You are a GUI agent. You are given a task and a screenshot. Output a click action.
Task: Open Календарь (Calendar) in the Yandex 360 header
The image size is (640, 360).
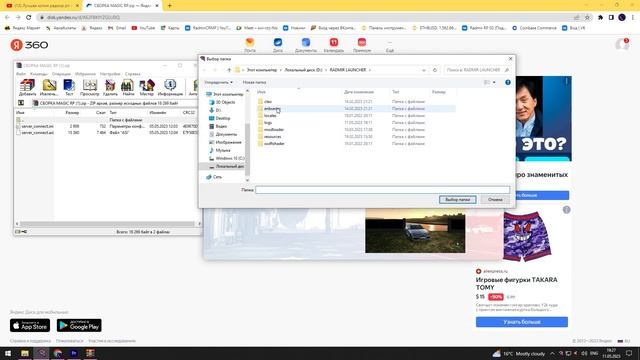pyautogui.click(x=333, y=45)
